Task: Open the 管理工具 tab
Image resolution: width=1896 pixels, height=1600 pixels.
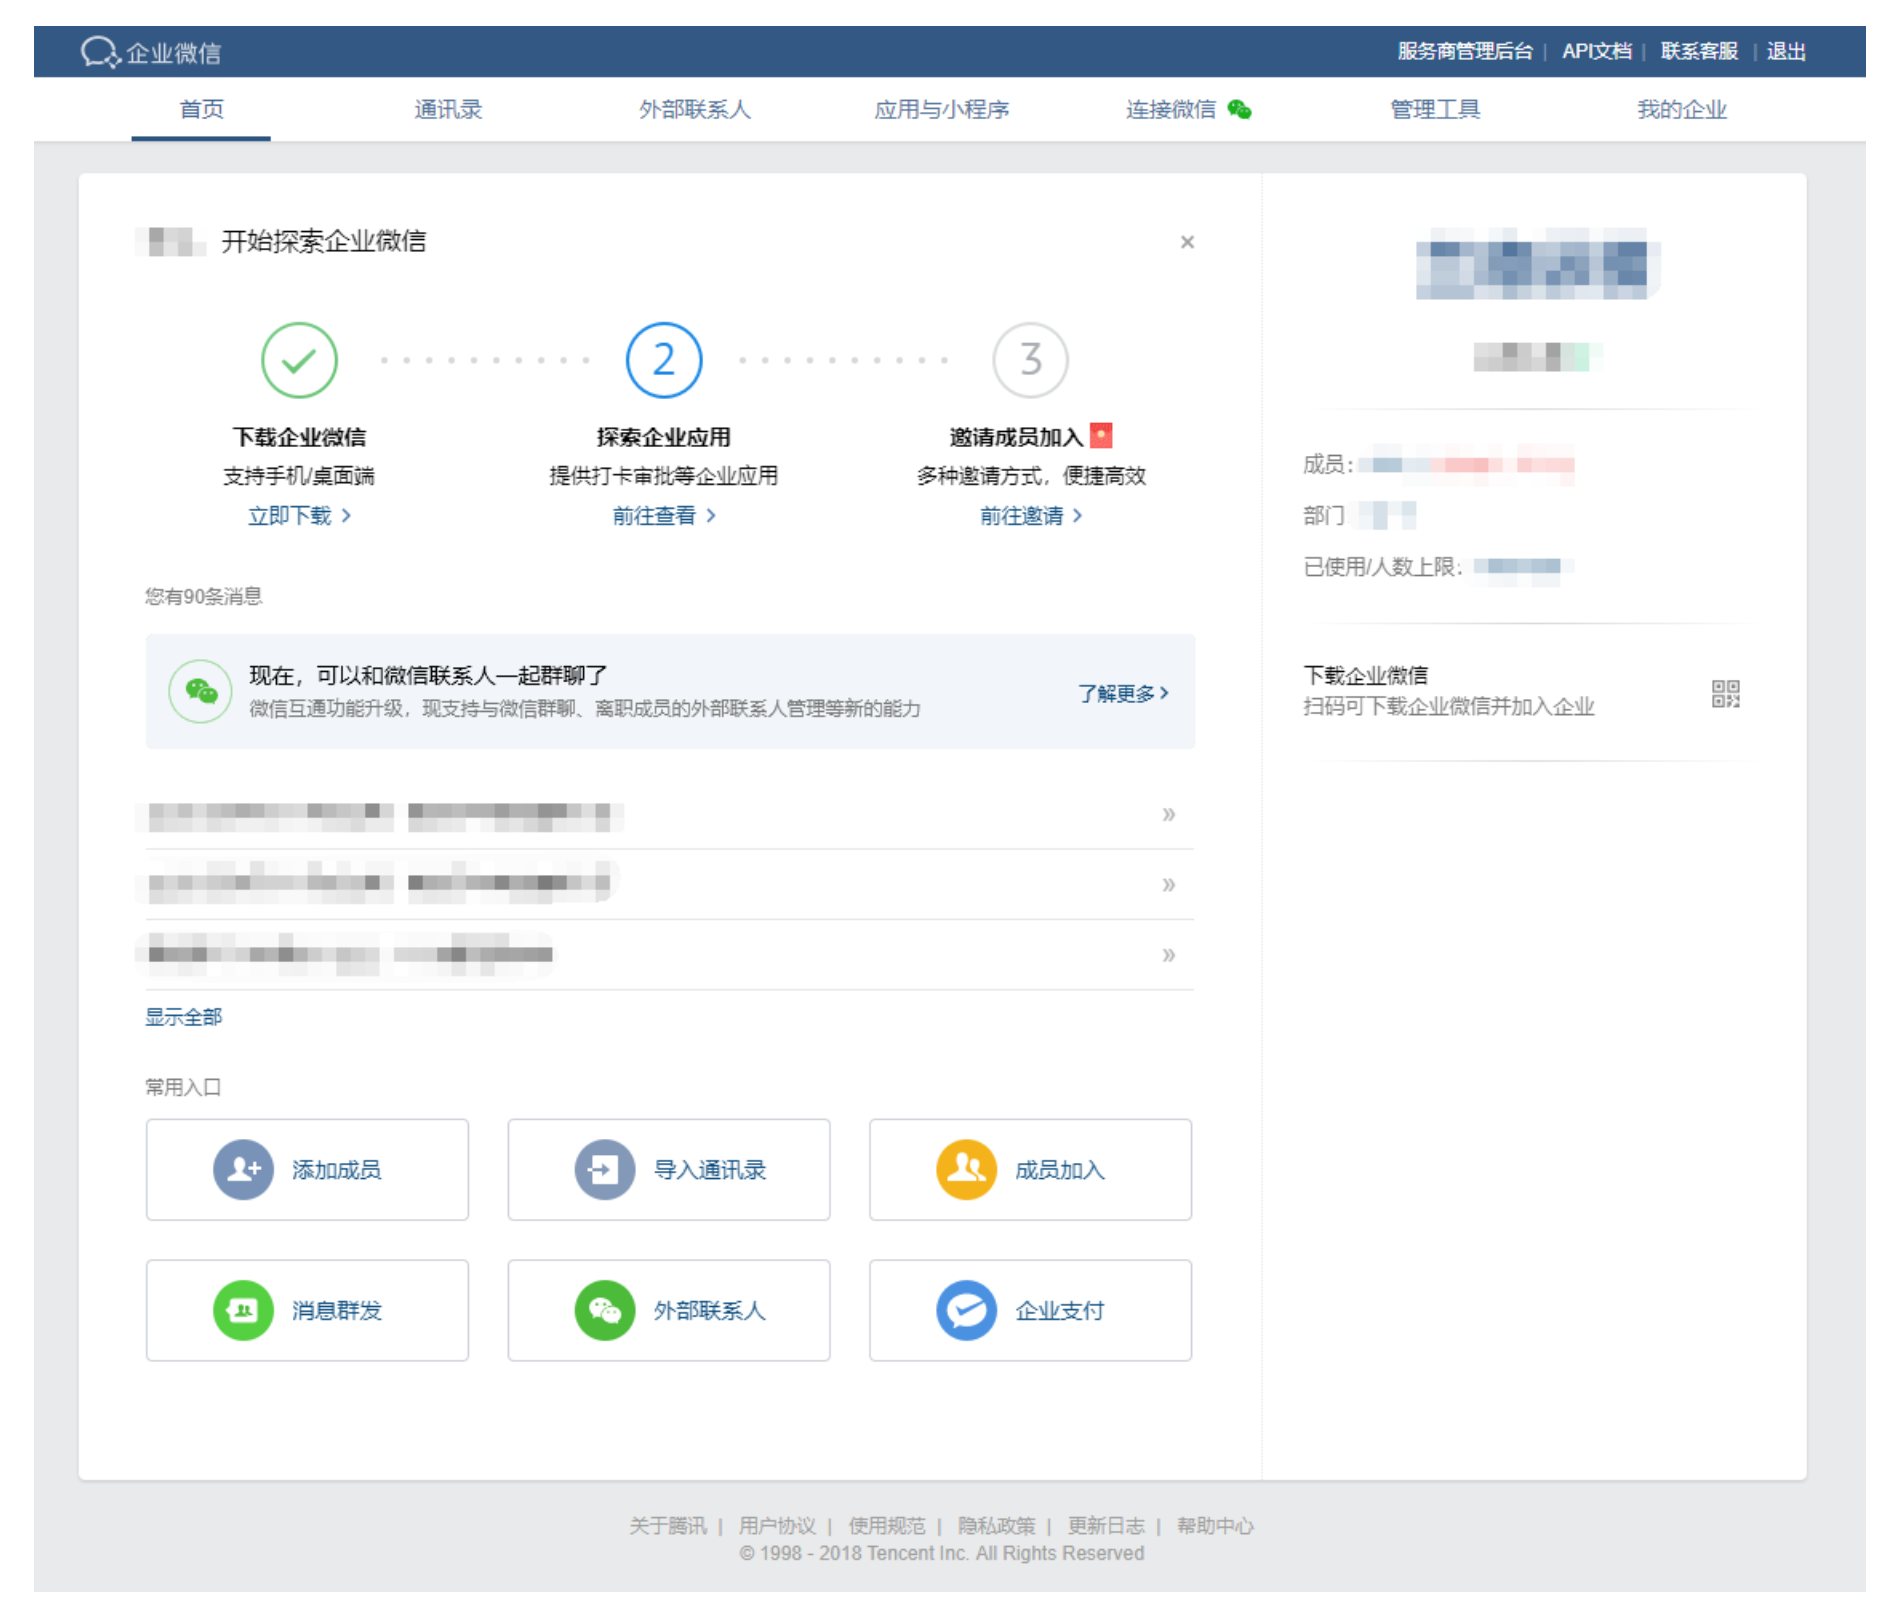Action: 1435,109
